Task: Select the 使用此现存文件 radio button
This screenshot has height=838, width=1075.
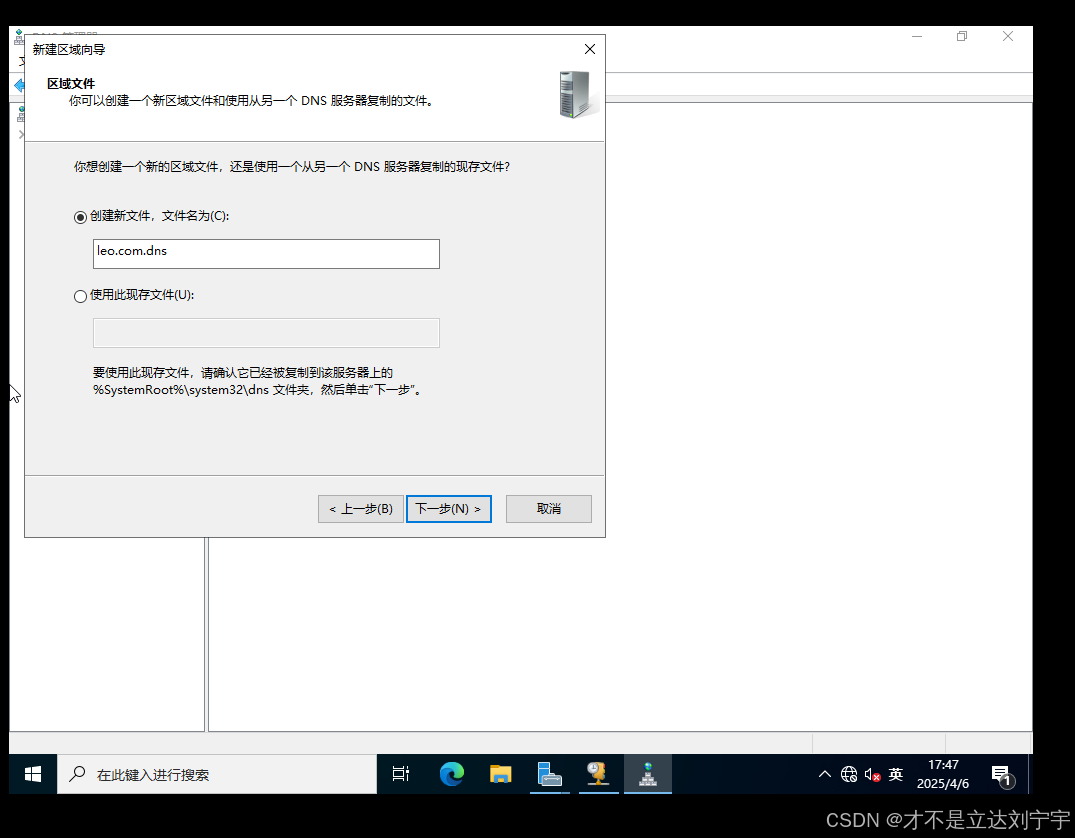Action: point(80,296)
